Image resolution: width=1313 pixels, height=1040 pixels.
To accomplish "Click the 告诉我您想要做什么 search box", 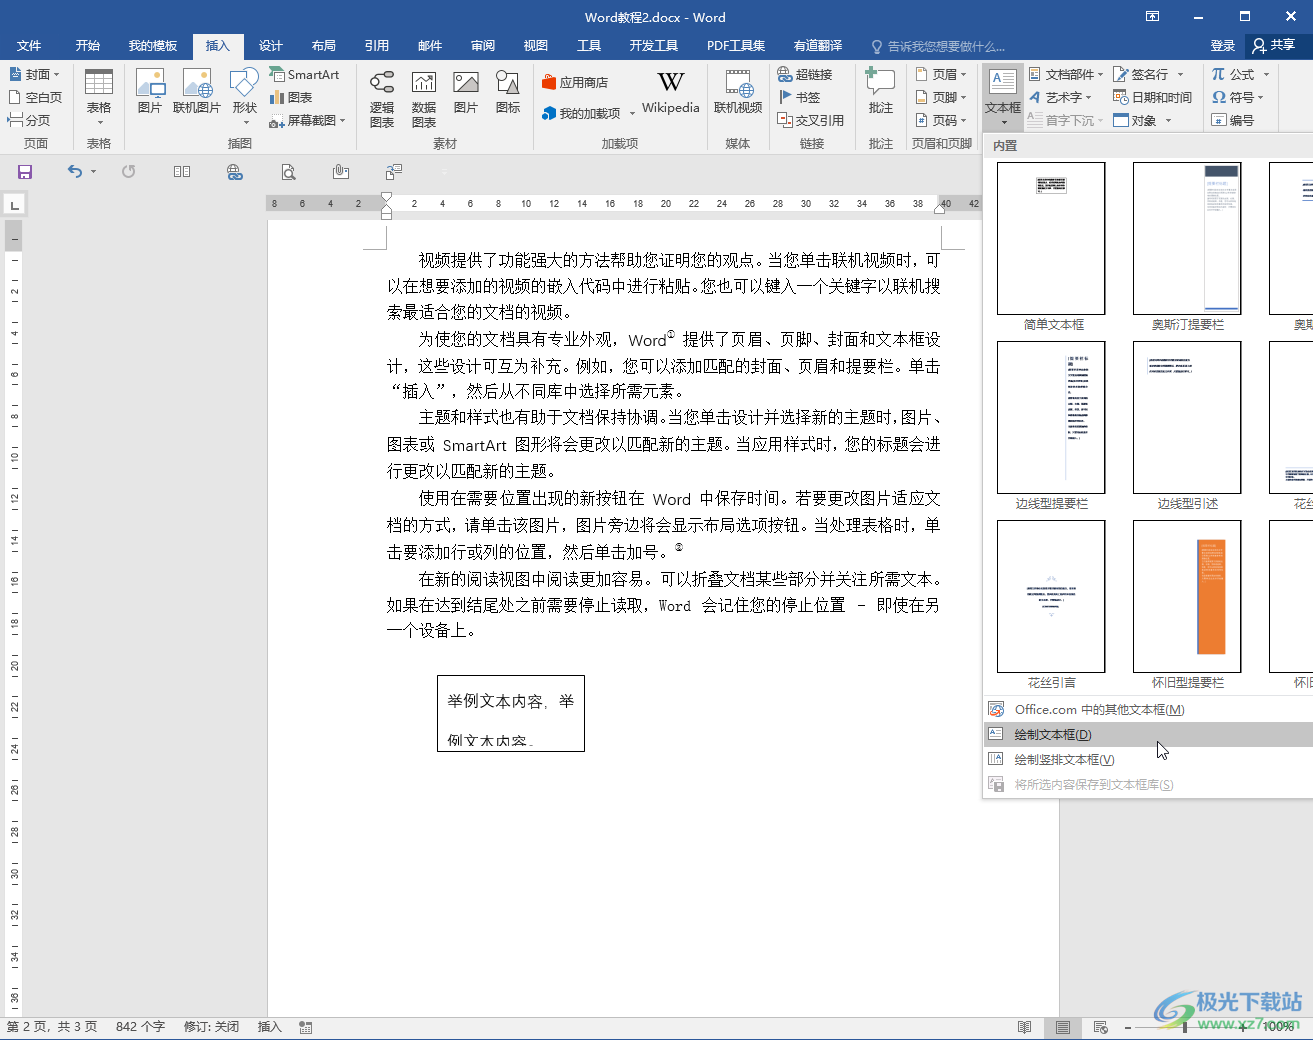I will pos(938,46).
